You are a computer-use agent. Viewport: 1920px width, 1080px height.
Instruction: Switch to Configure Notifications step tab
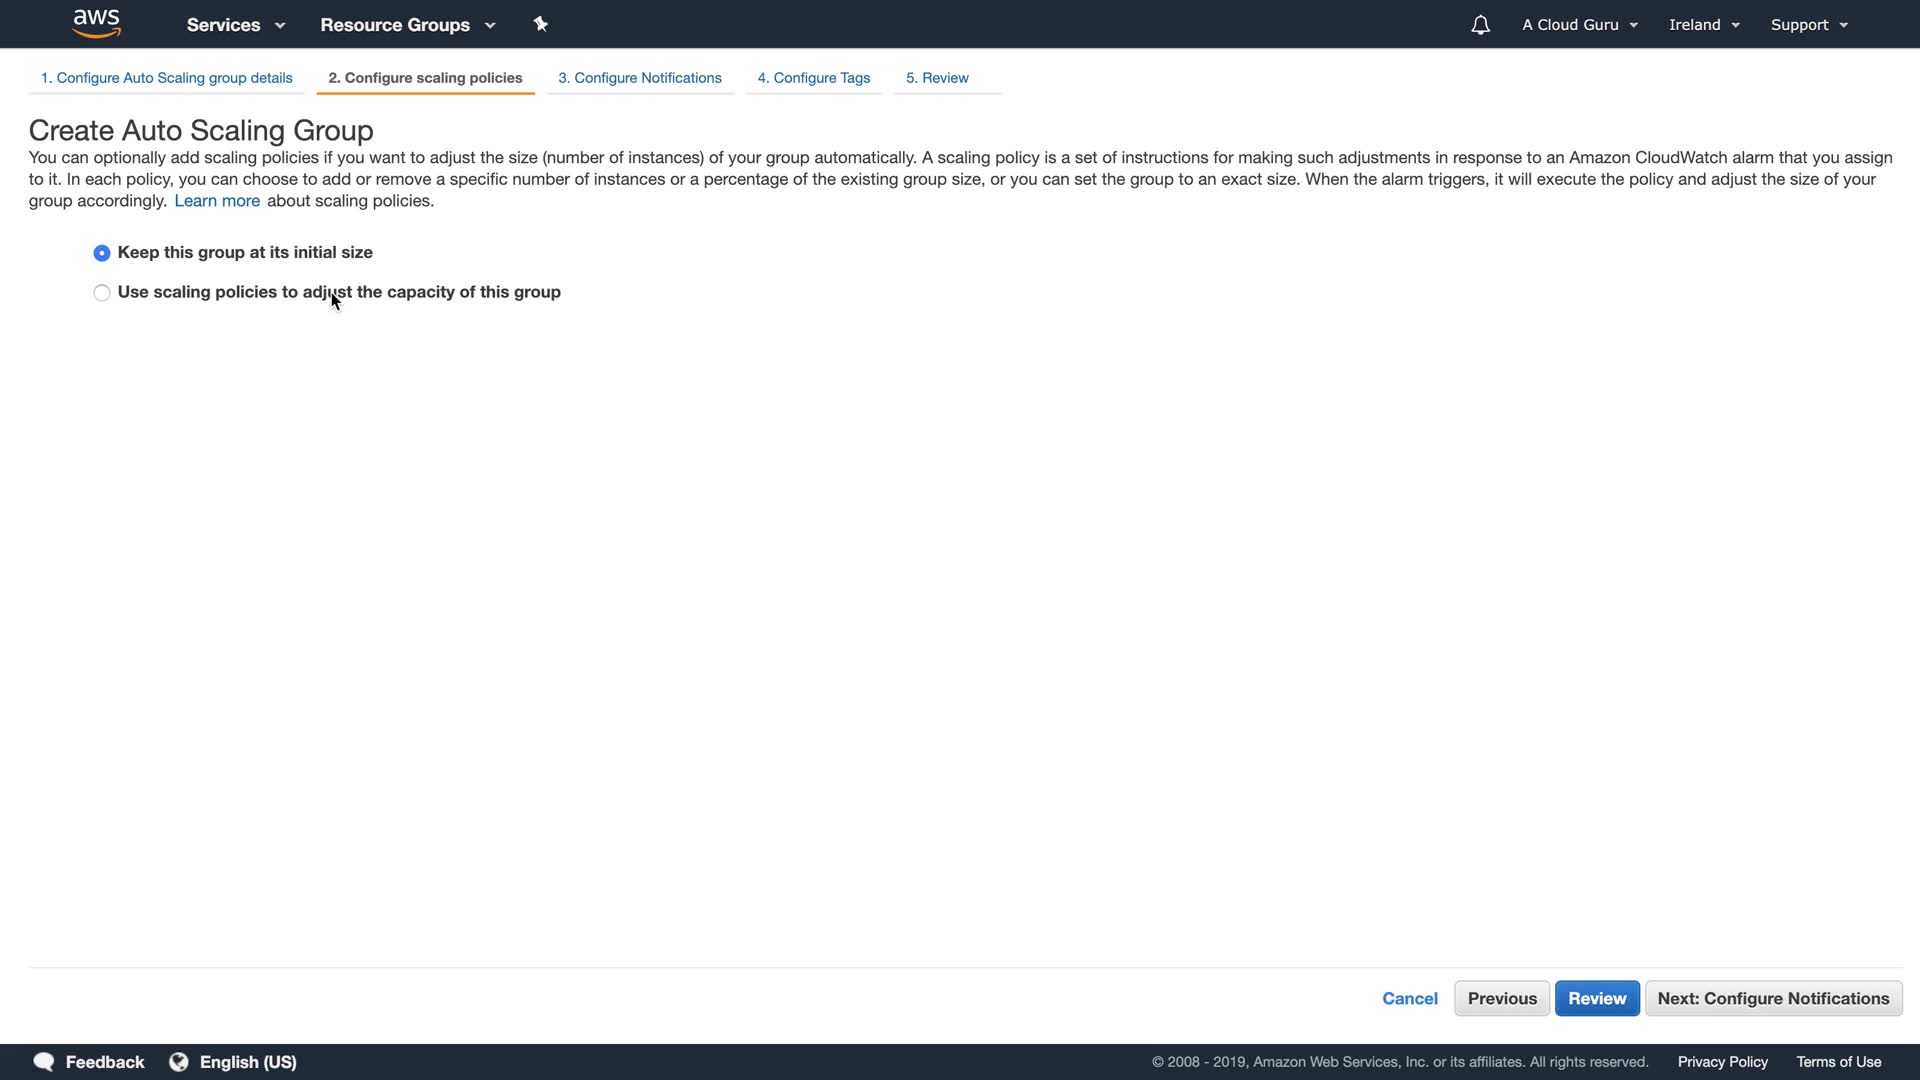click(x=640, y=78)
